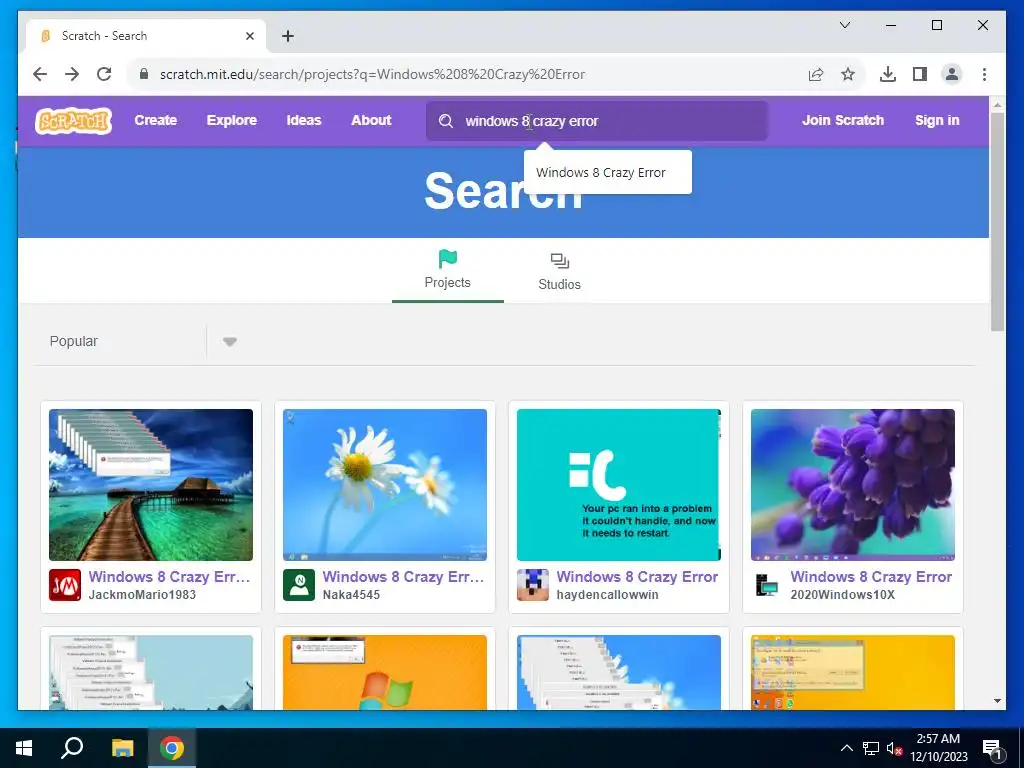
Task: Close the Scratch - Search tab
Action: (x=249, y=36)
